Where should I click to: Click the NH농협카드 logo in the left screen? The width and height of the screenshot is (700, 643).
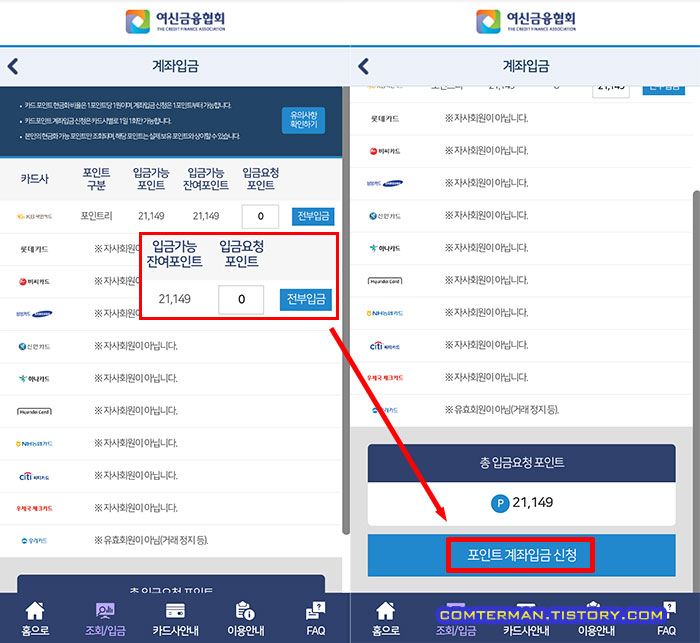tap(34, 444)
